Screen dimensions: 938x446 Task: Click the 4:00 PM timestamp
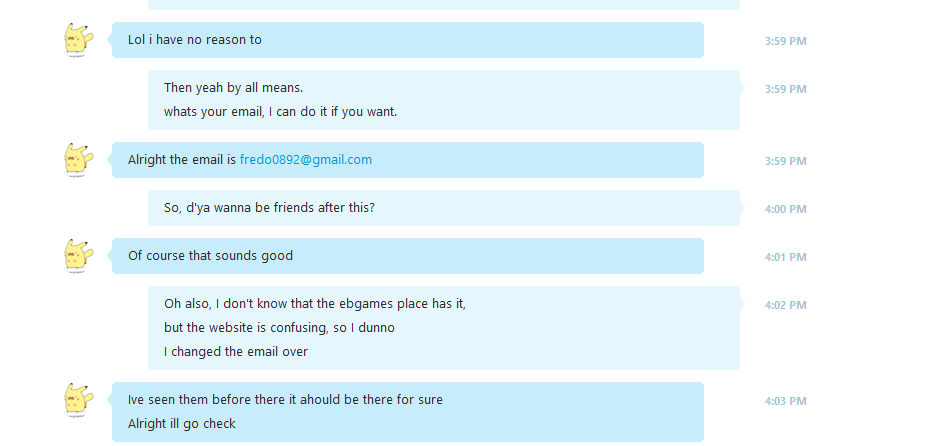[785, 209]
